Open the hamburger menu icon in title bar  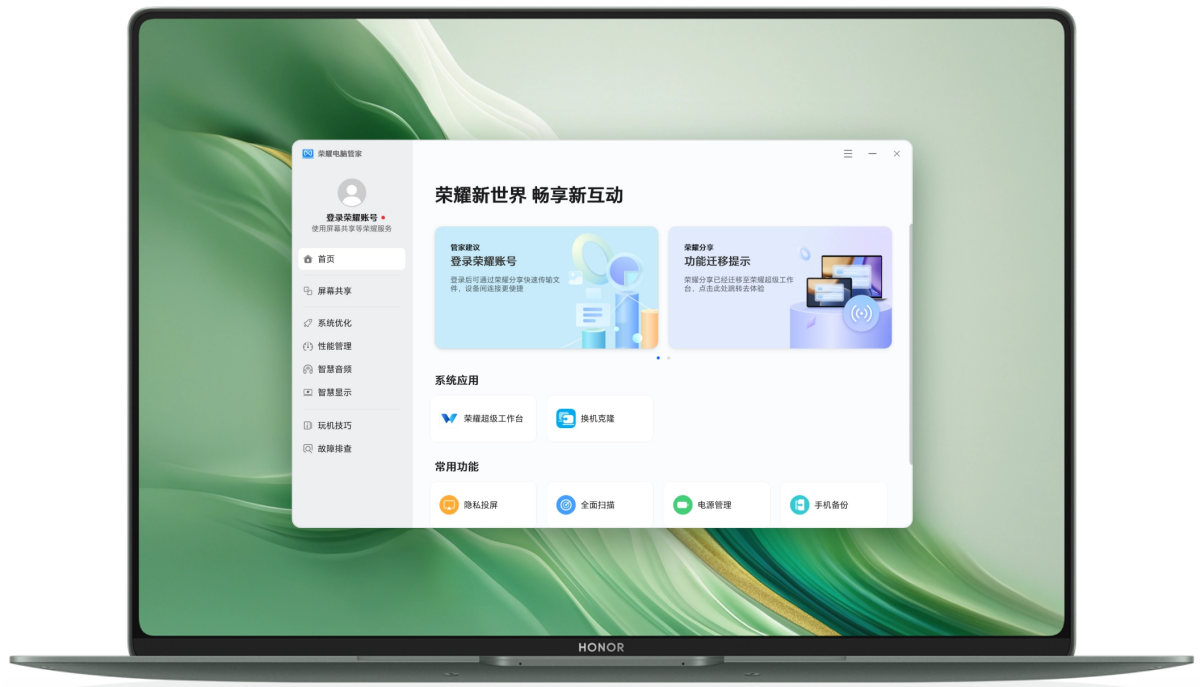point(848,154)
